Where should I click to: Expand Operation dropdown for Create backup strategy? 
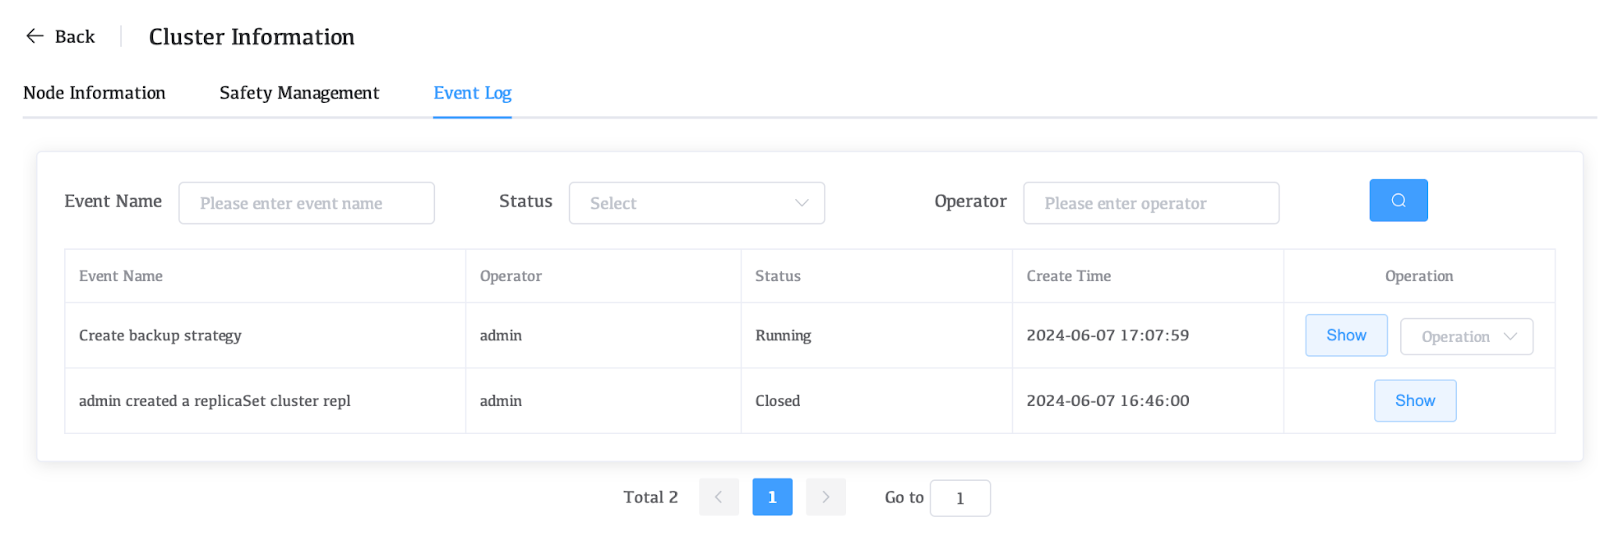[x=1466, y=336]
